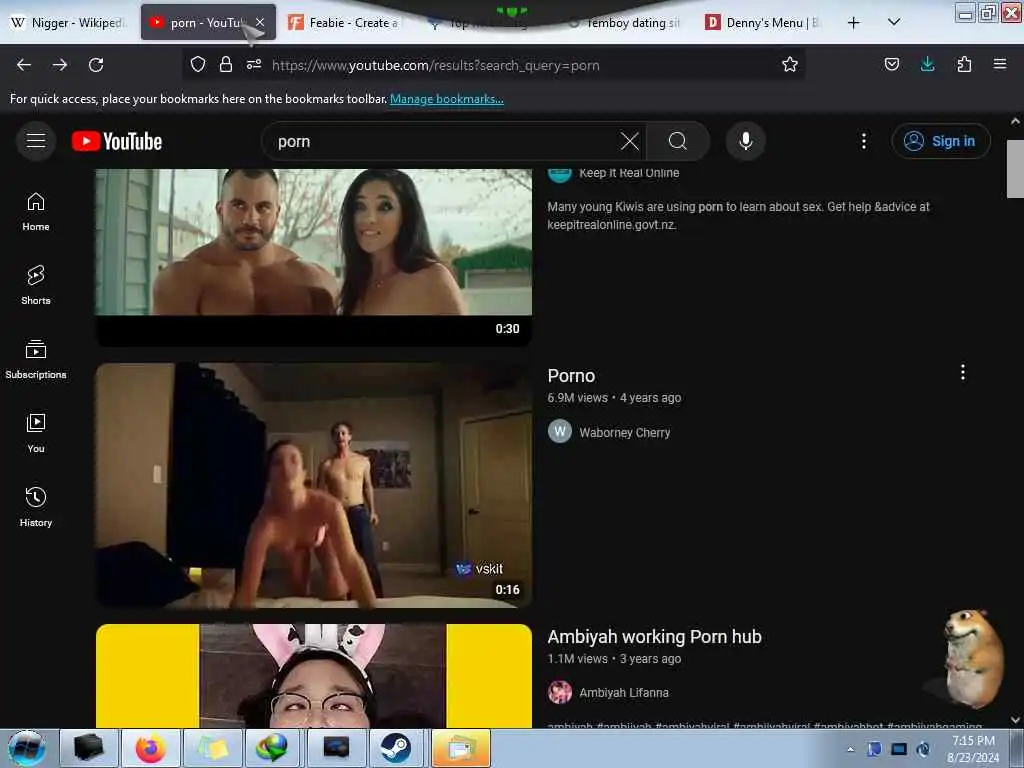Open action menu for Waborney Cherry video
The width and height of the screenshot is (1024, 768).
click(x=963, y=372)
